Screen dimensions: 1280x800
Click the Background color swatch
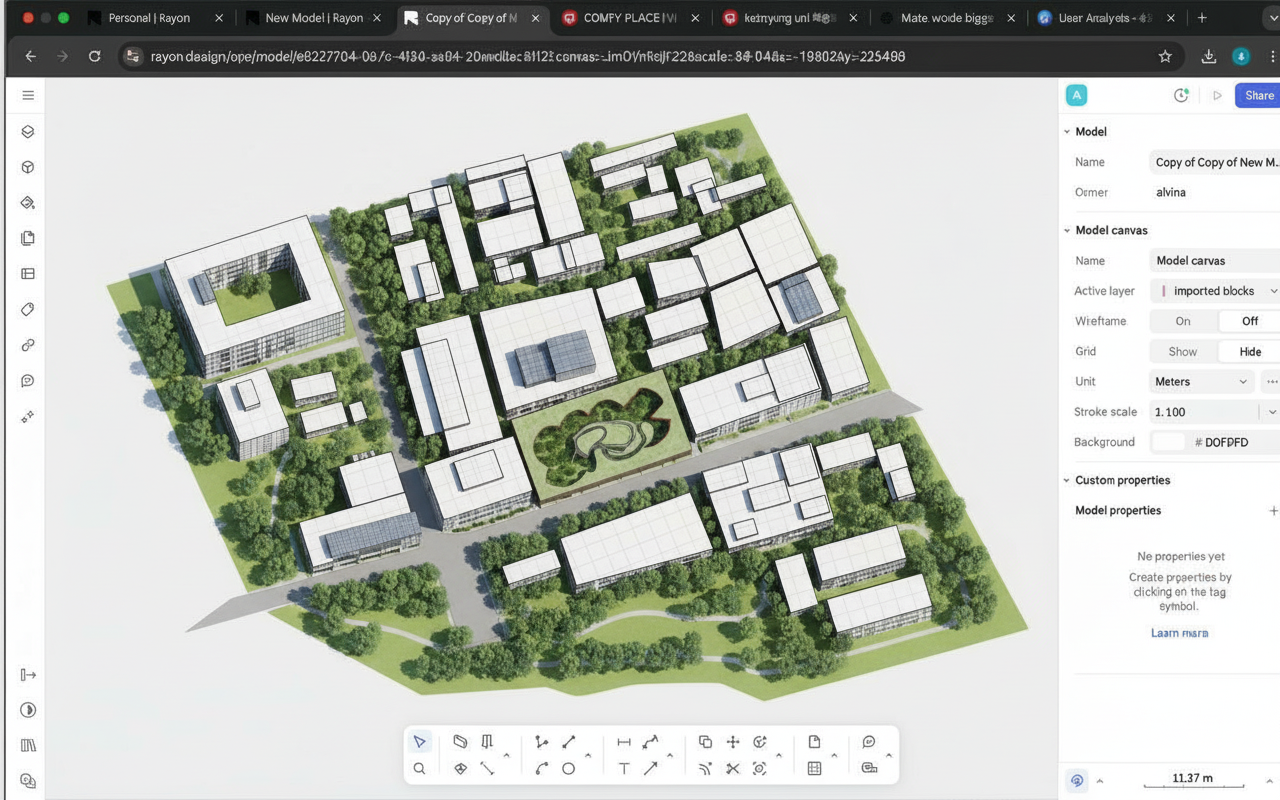pyautogui.click(x=1167, y=442)
